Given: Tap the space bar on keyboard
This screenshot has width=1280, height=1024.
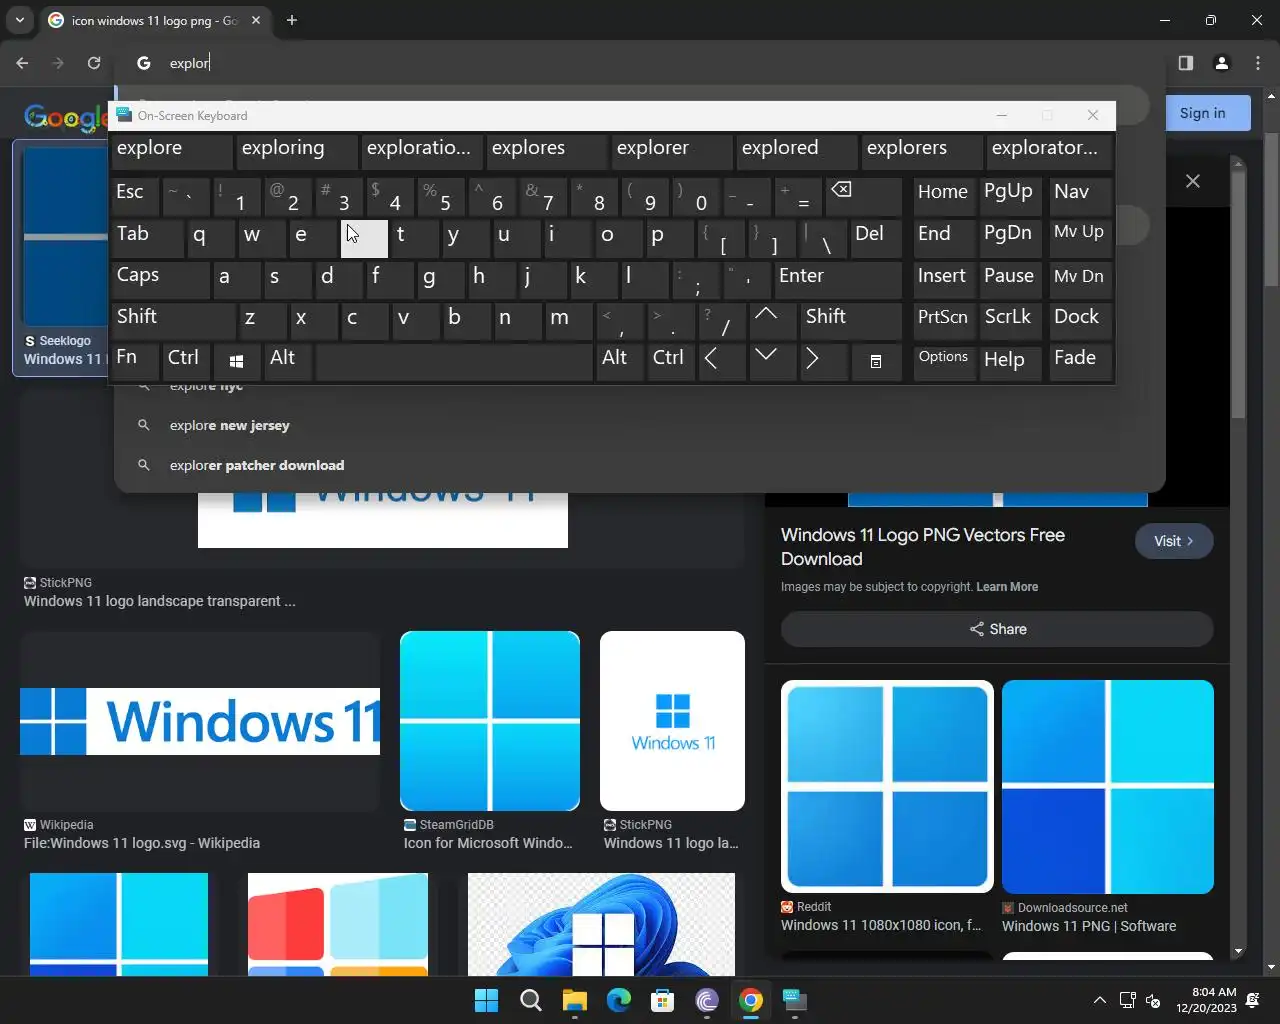Looking at the screenshot, I should point(454,362).
